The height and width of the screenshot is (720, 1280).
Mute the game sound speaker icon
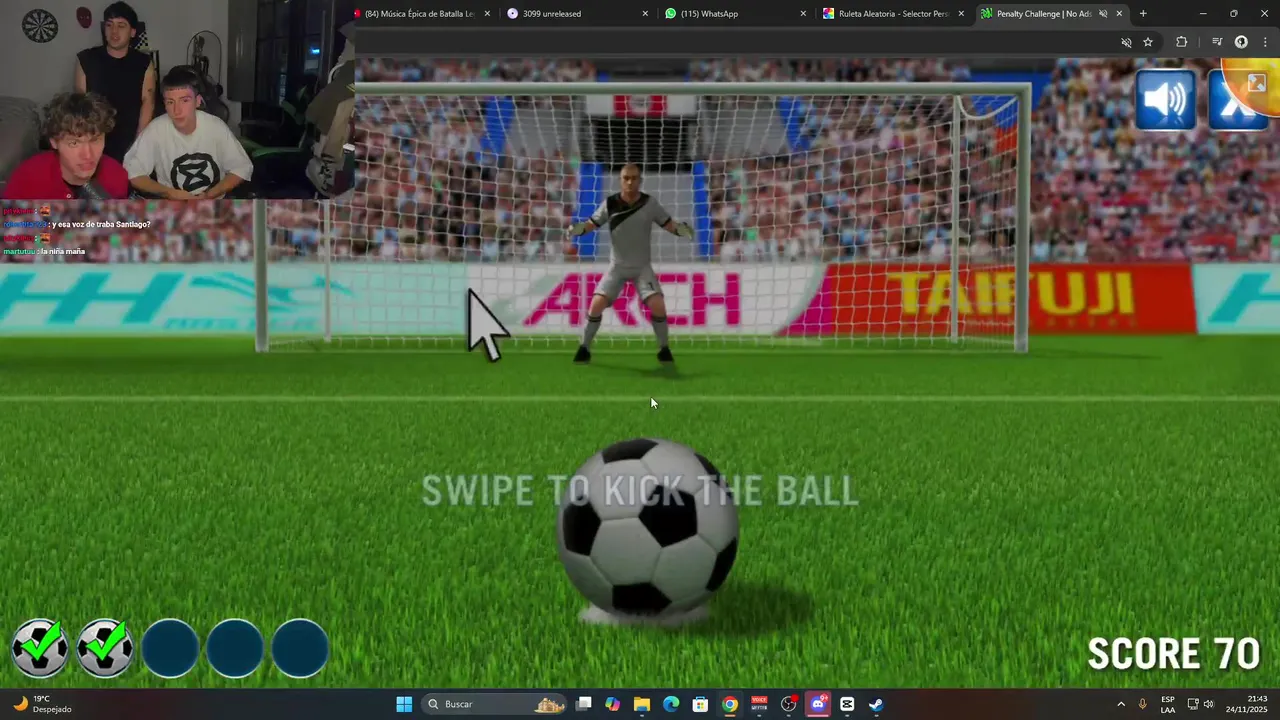tap(1166, 100)
